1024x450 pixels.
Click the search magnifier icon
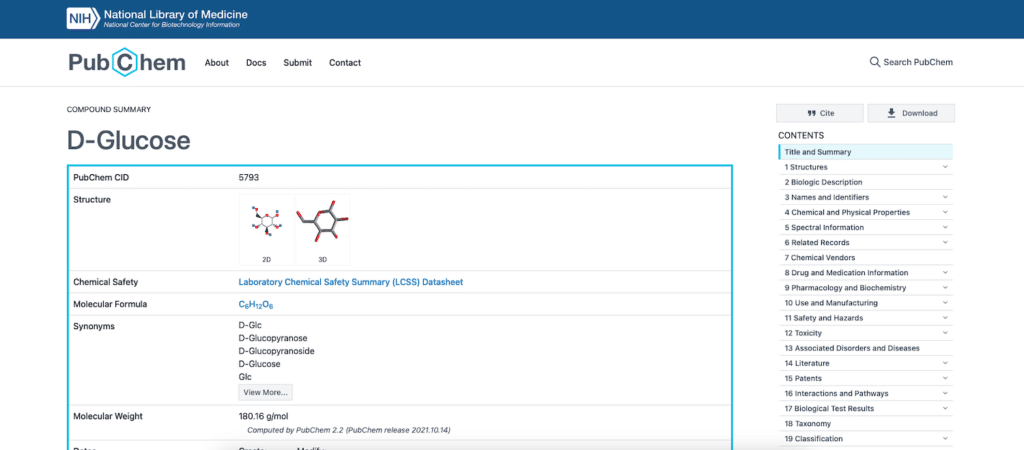point(875,62)
